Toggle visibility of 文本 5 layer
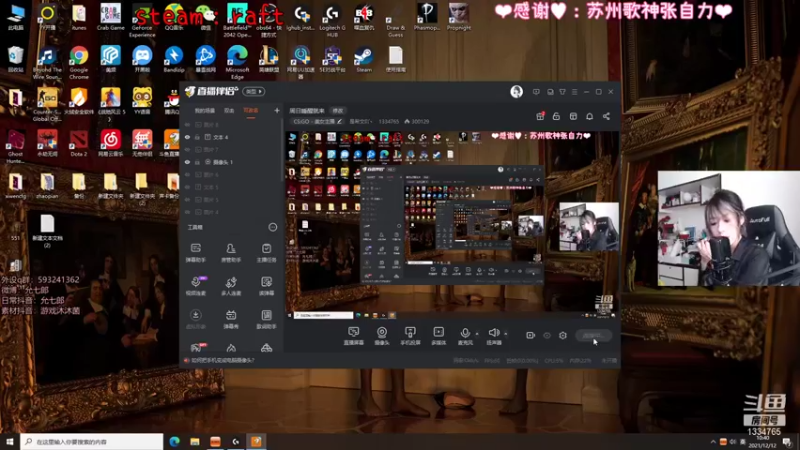Image resolution: width=800 pixels, height=450 pixels. [188, 187]
